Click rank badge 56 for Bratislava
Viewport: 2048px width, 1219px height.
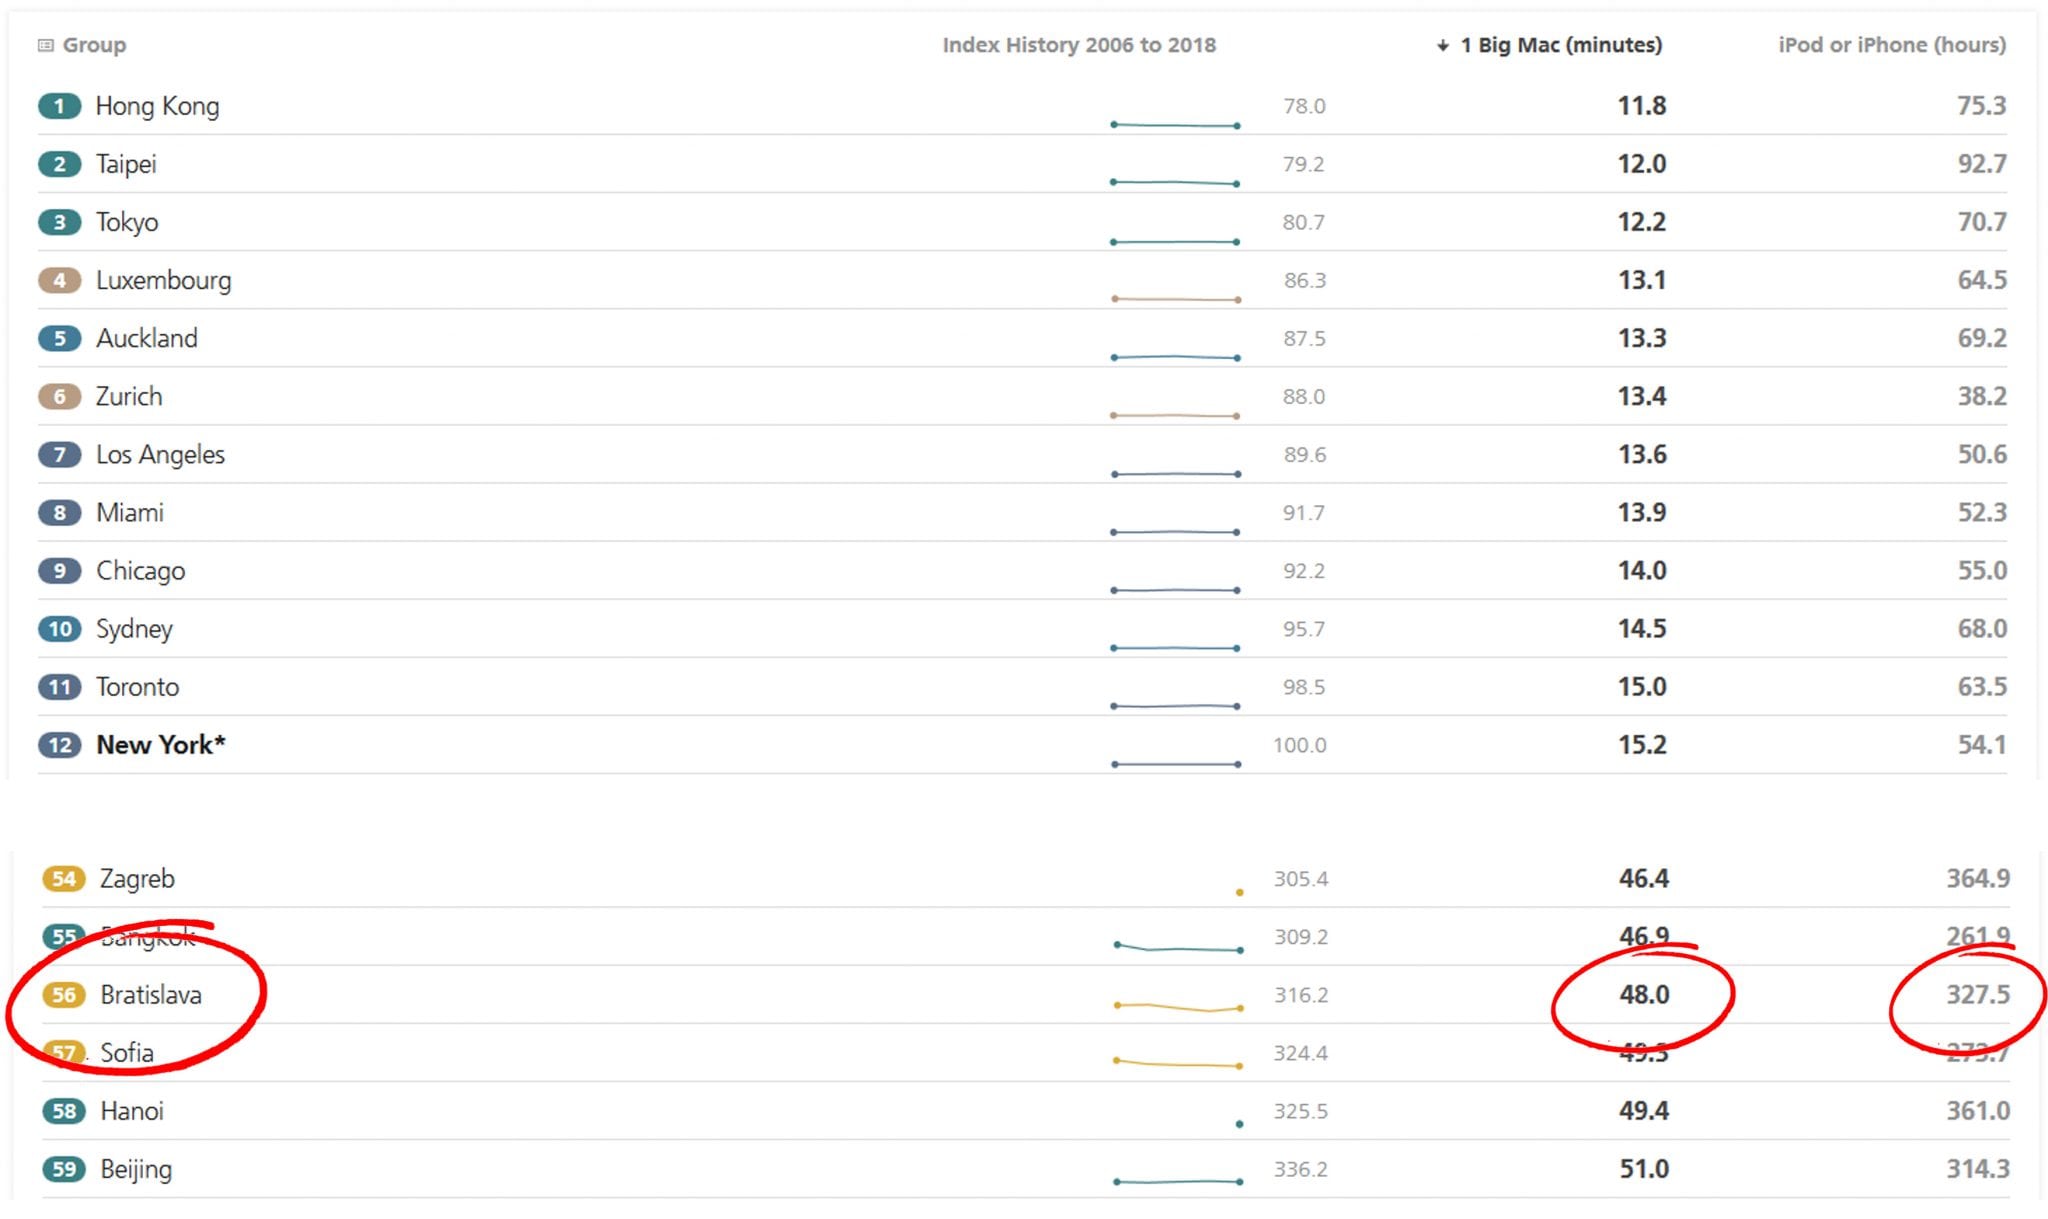[63, 995]
